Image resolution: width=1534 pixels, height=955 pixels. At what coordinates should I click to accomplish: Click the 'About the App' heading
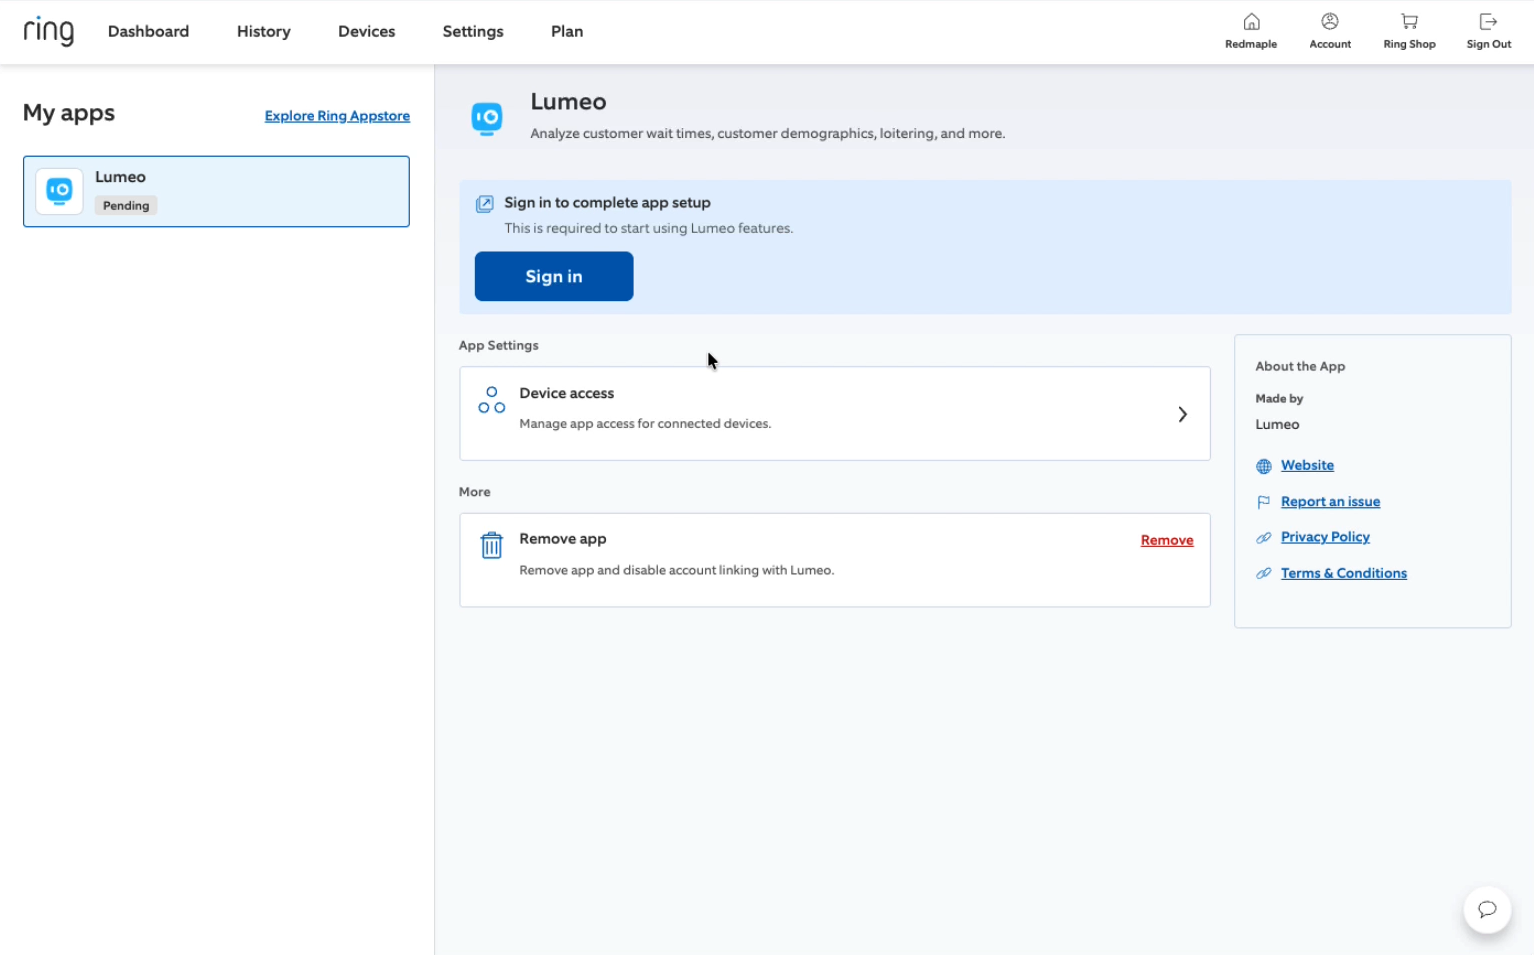(x=1300, y=366)
